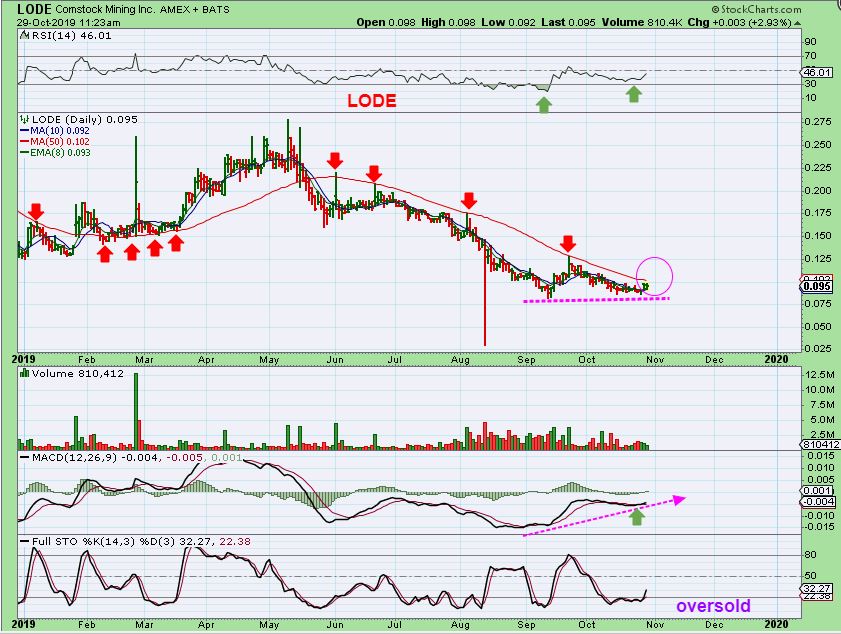Click the EMA(8) 0.093 legend text
The width and height of the screenshot is (841, 634).
pyautogui.click(x=60, y=152)
